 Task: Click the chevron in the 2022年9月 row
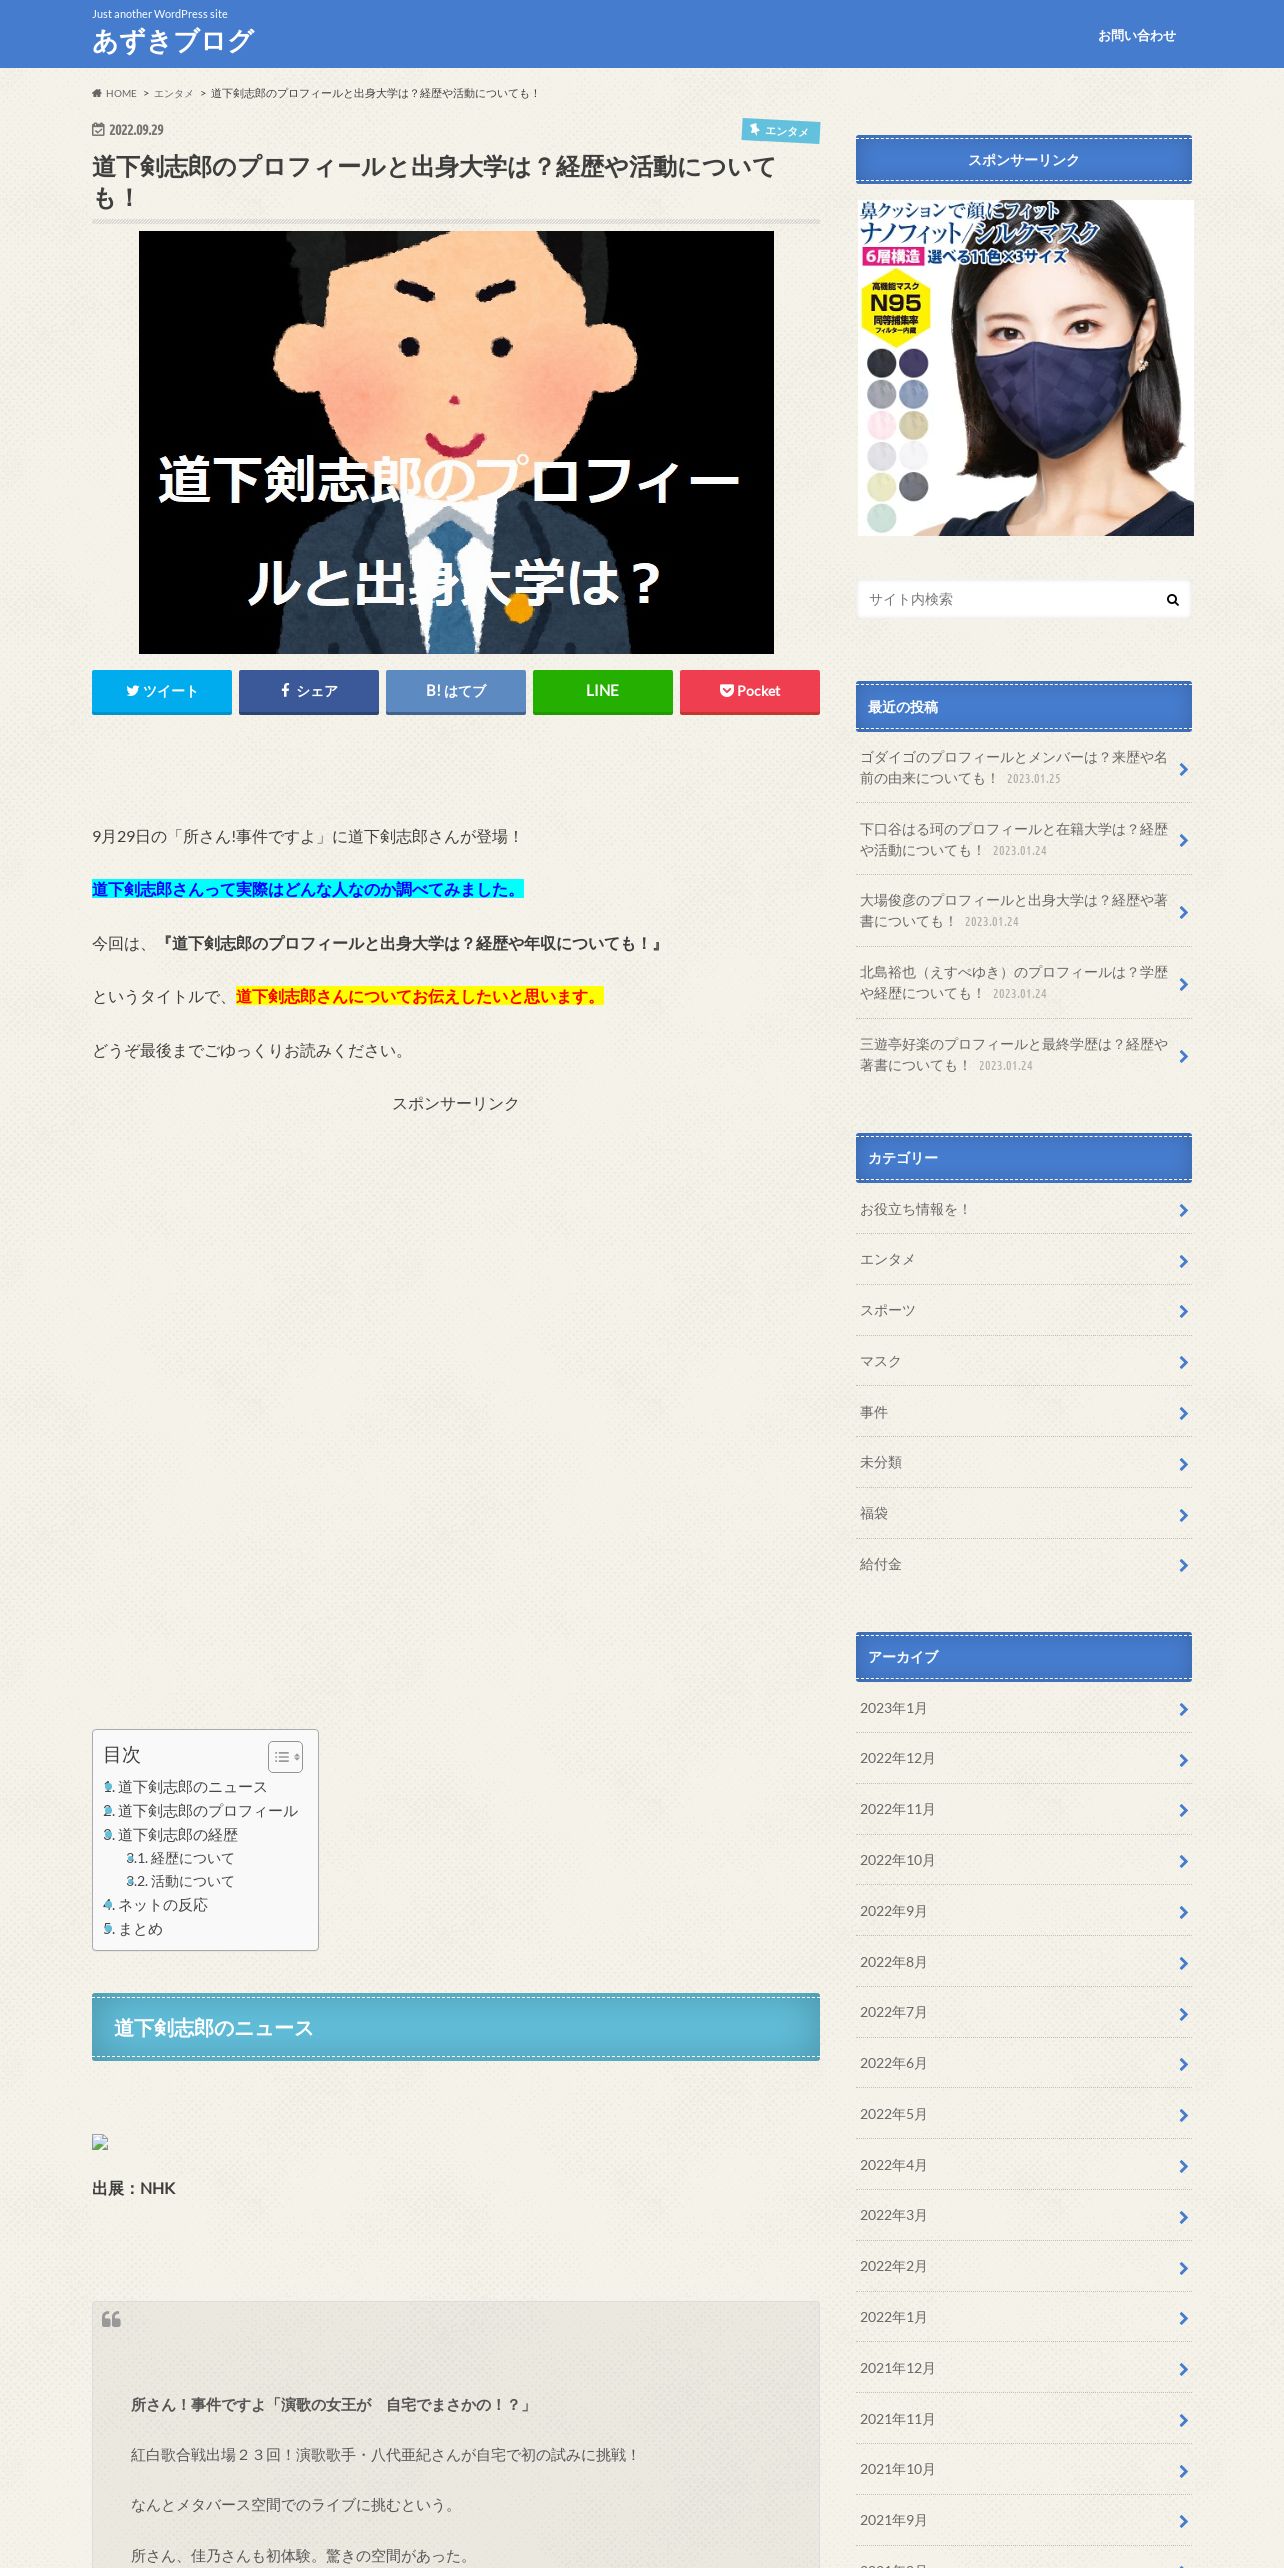tap(1183, 1912)
